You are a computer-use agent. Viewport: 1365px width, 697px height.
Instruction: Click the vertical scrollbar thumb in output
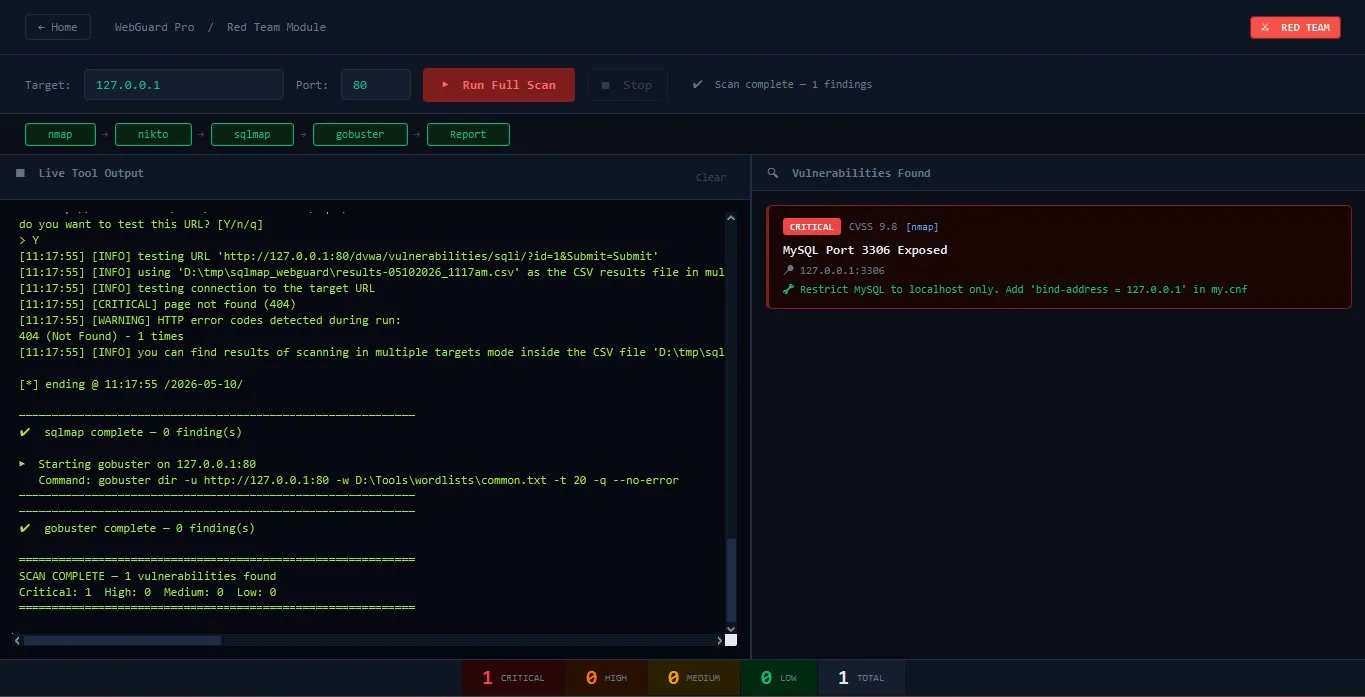[731, 579]
